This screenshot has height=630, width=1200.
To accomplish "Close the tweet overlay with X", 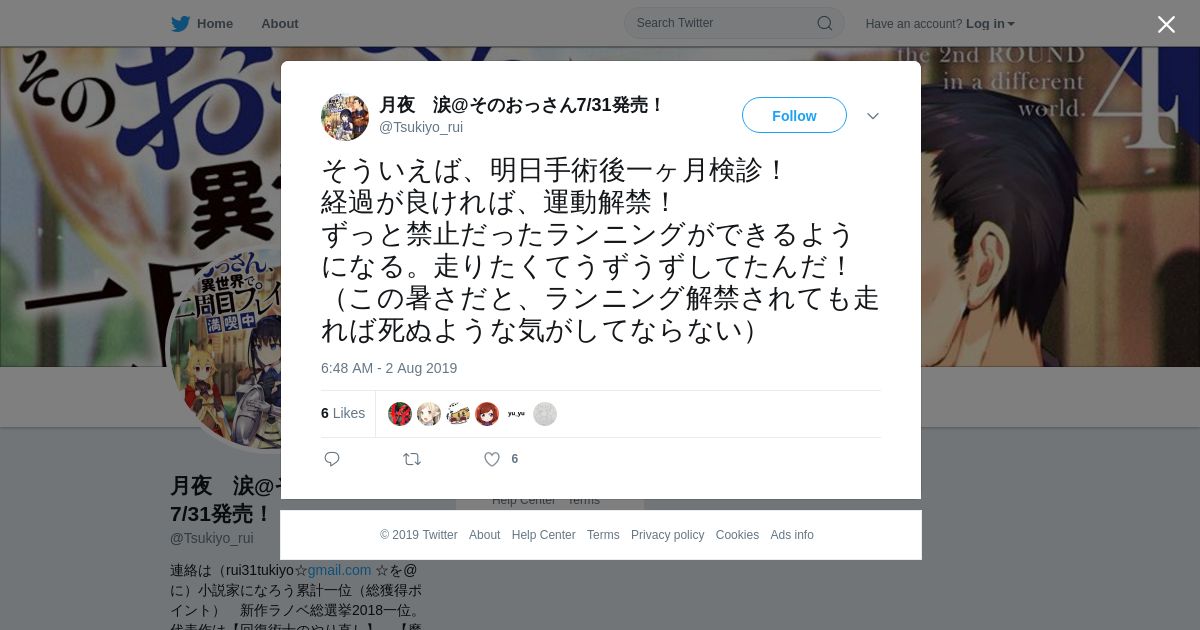I will coord(1166,24).
